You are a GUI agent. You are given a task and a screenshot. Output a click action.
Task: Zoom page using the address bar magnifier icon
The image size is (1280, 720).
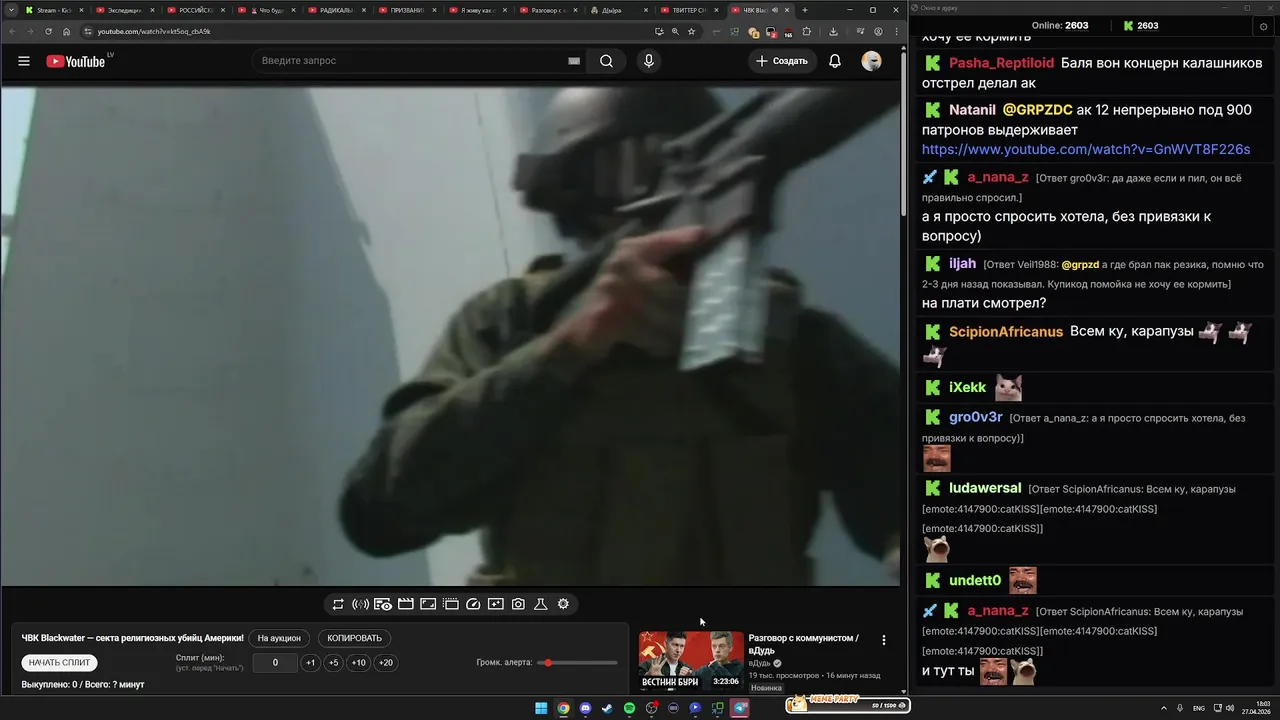(675, 31)
